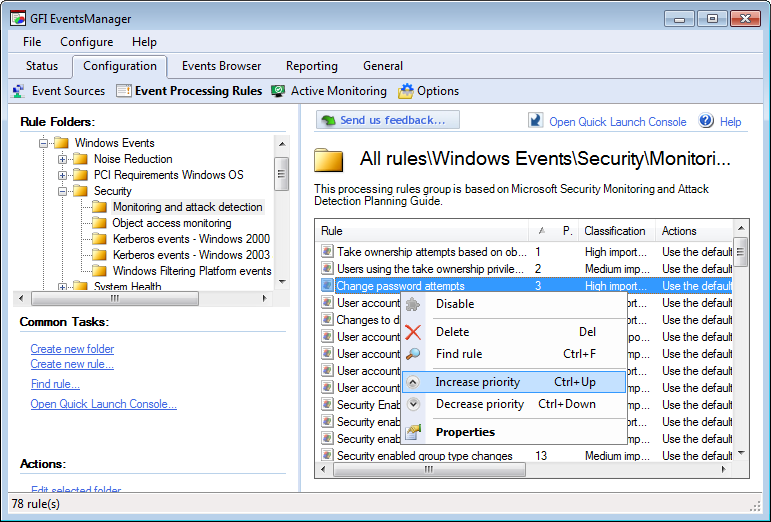Sort by the Rule column header
The height and width of the screenshot is (522, 771).
[x=423, y=231]
